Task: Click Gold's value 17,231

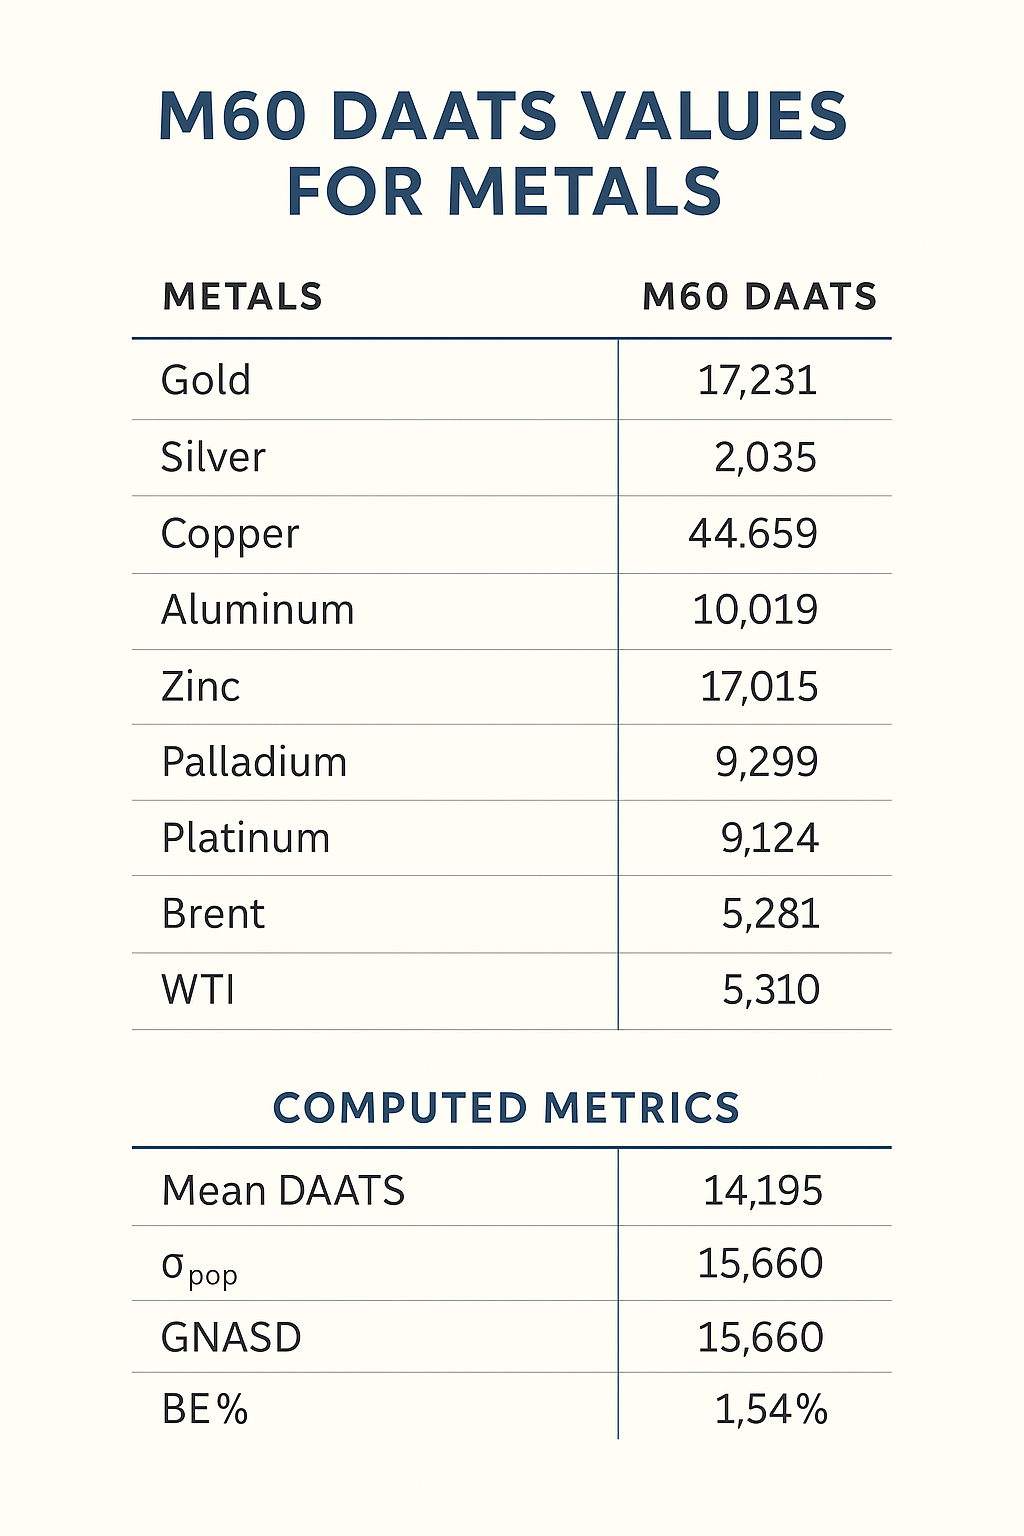Action: (757, 380)
